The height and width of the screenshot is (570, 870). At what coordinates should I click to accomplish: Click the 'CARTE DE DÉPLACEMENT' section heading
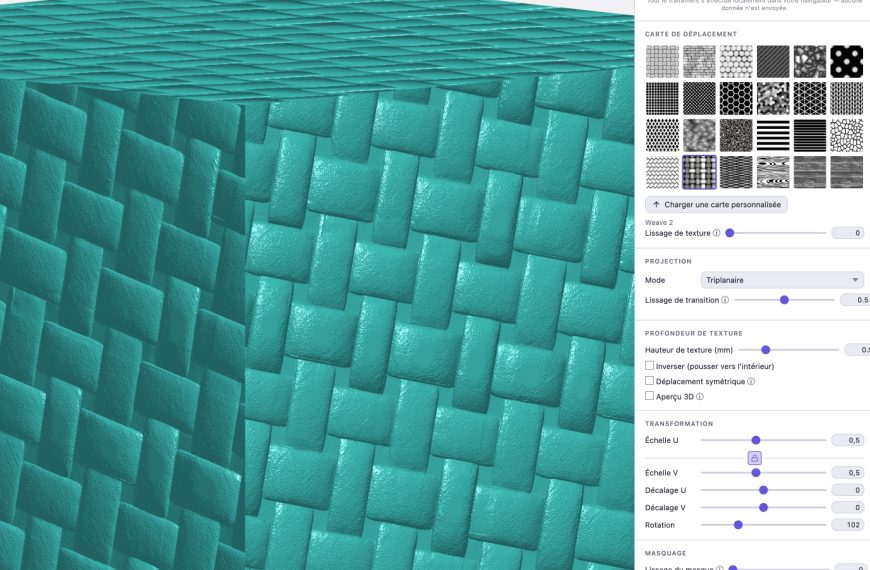[691, 34]
